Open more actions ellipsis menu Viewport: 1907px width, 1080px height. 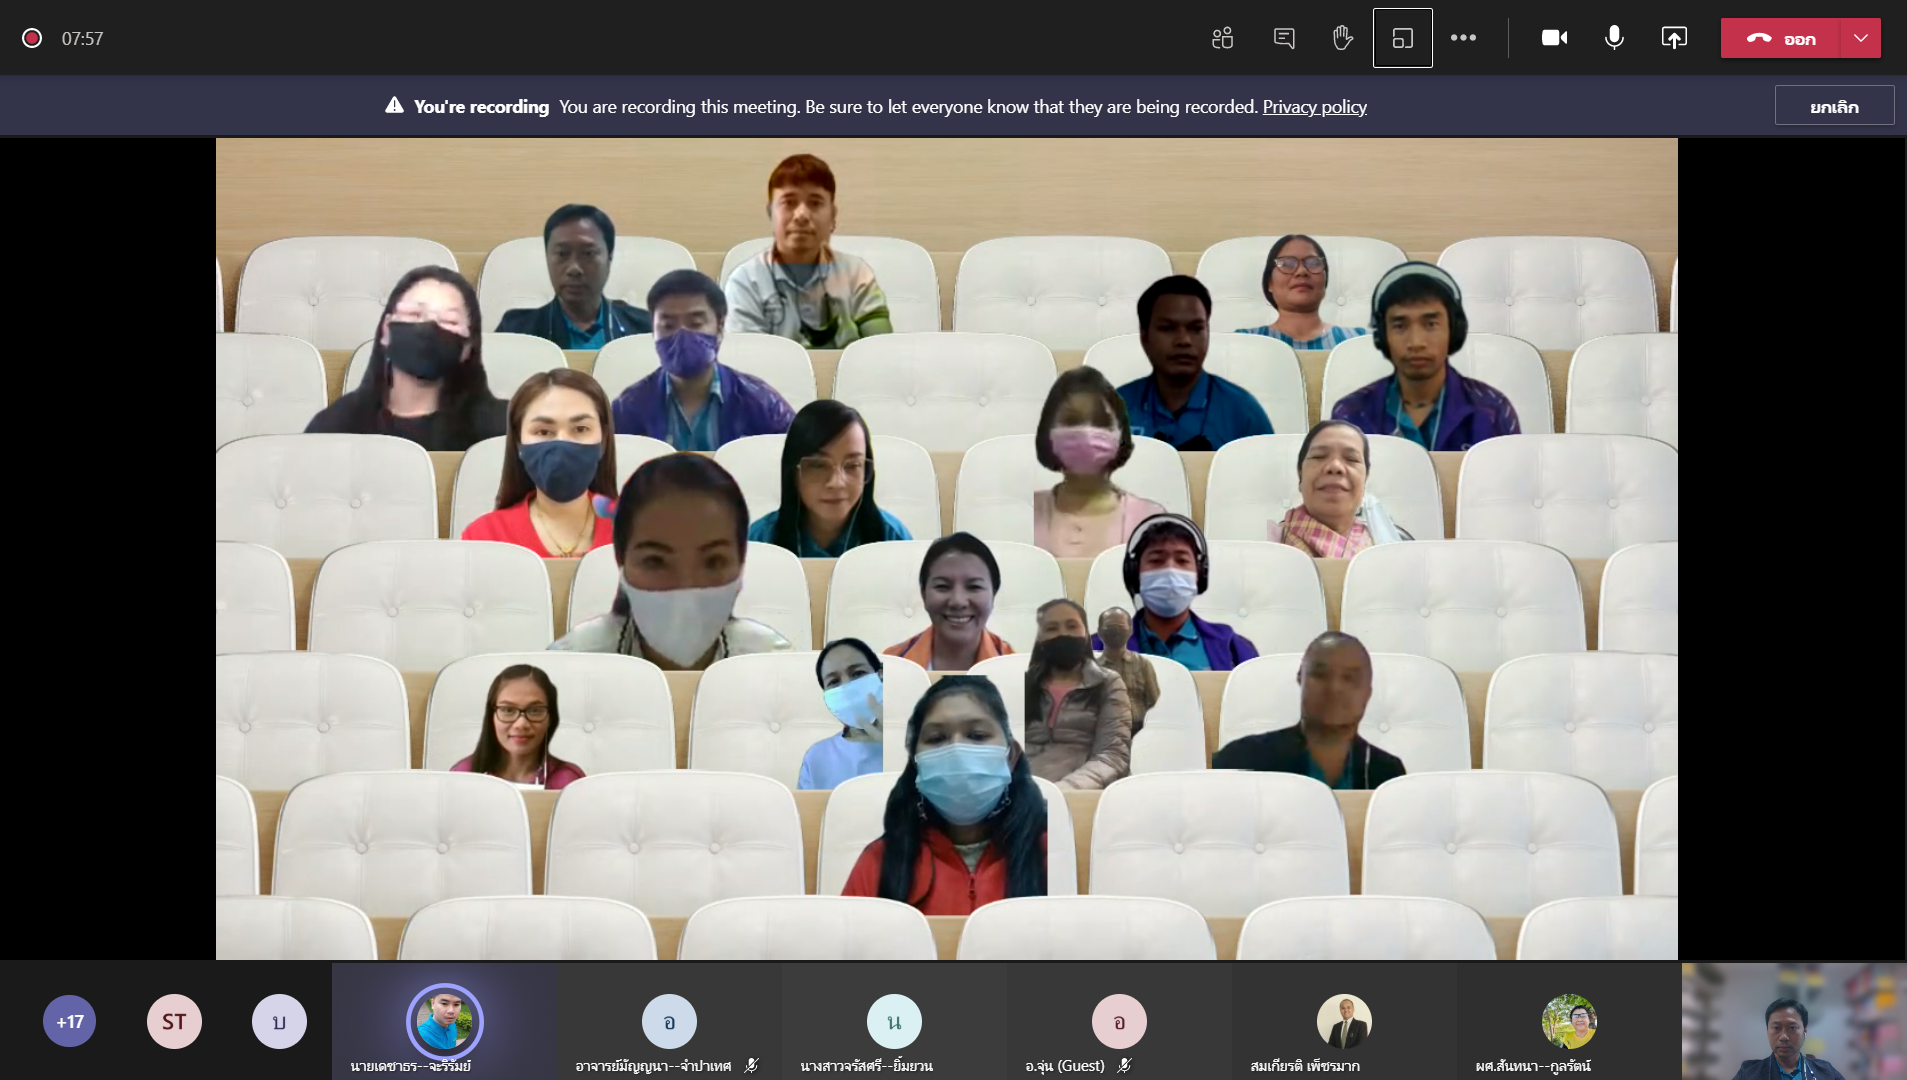1463,38
